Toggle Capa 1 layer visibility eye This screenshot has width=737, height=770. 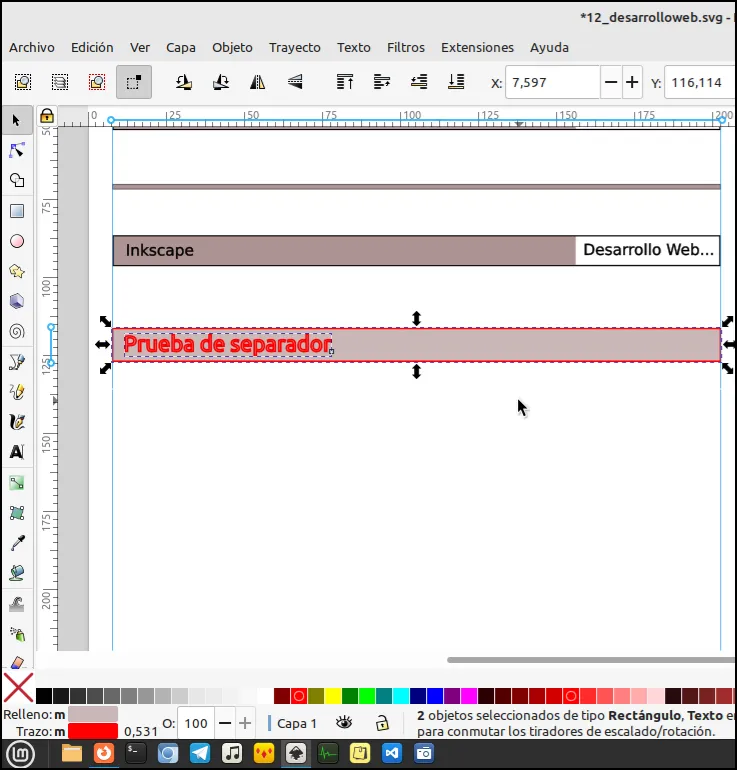click(x=344, y=722)
